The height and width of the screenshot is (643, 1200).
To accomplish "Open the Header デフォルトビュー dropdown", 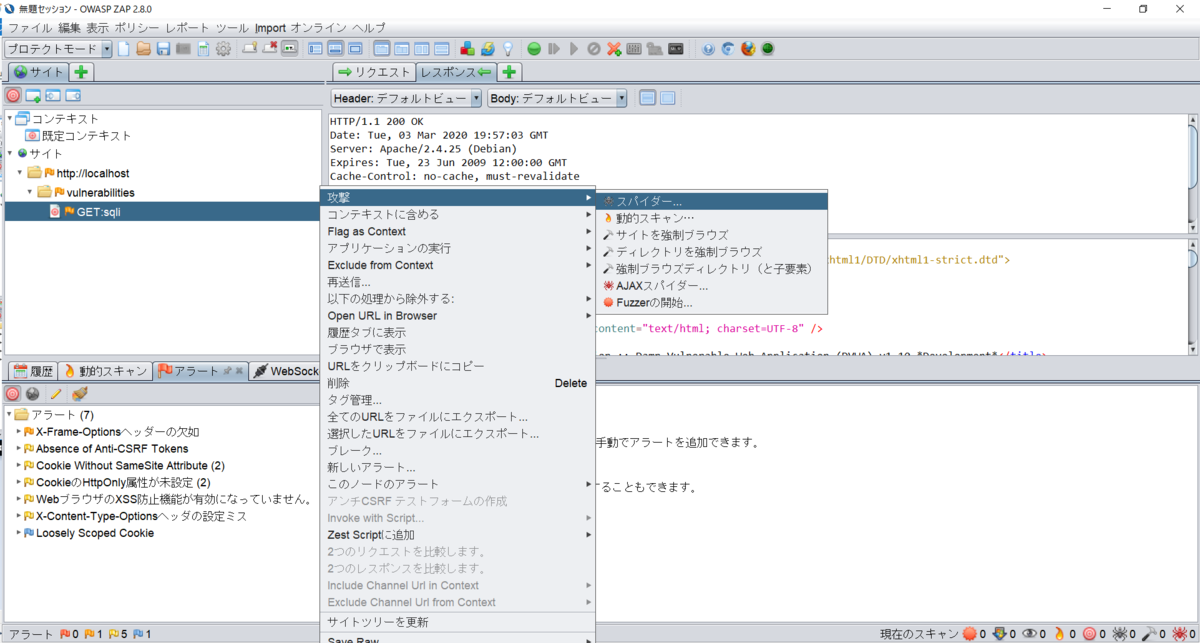I will (x=405, y=98).
